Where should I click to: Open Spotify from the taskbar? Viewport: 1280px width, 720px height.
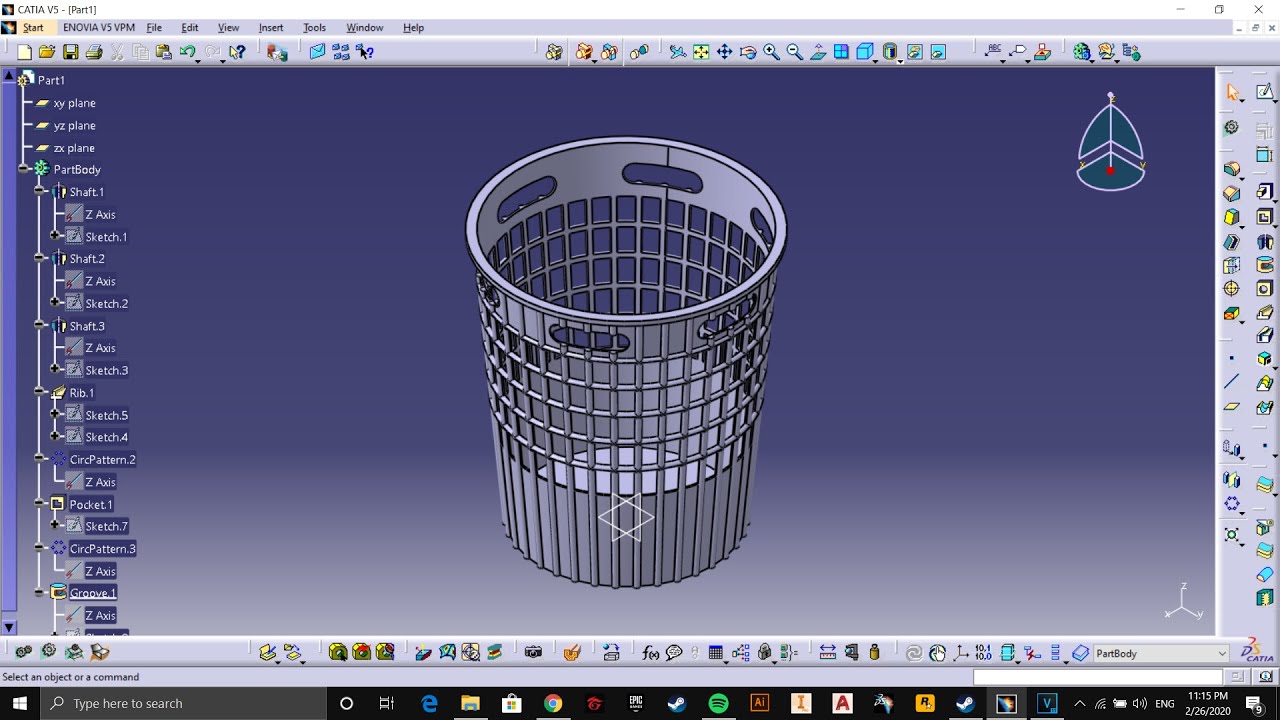718,703
